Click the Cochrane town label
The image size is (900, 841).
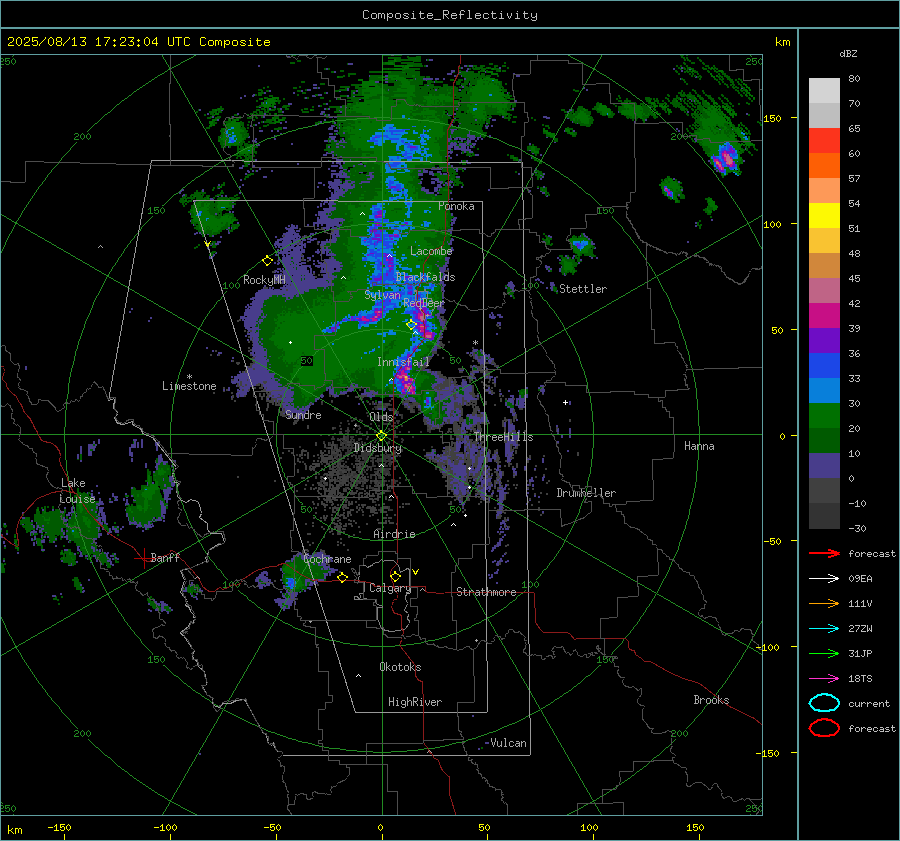click(x=327, y=559)
